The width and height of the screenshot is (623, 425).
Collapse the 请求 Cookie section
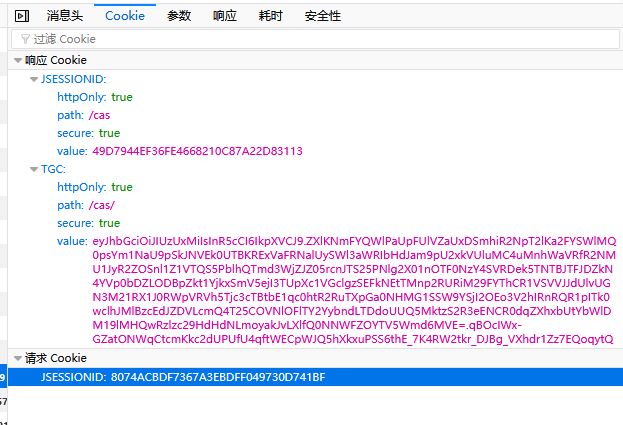click(x=18, y=358)
